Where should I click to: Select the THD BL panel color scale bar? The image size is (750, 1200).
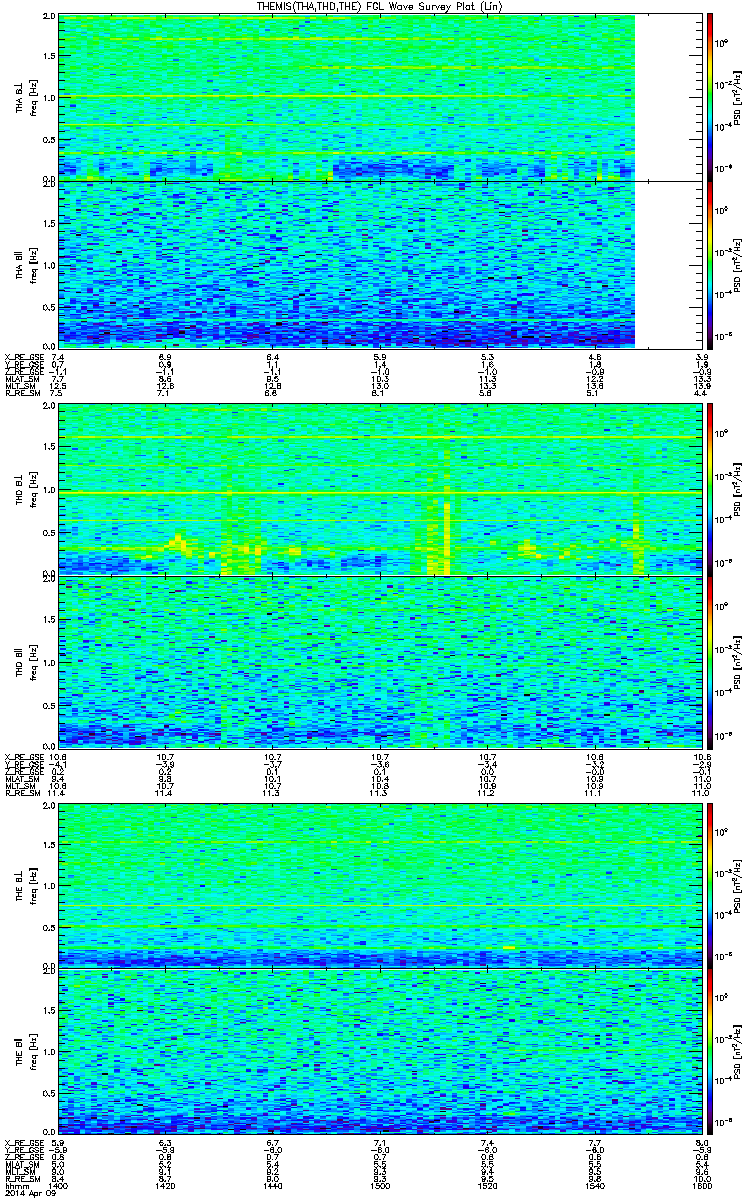(710, 489)
